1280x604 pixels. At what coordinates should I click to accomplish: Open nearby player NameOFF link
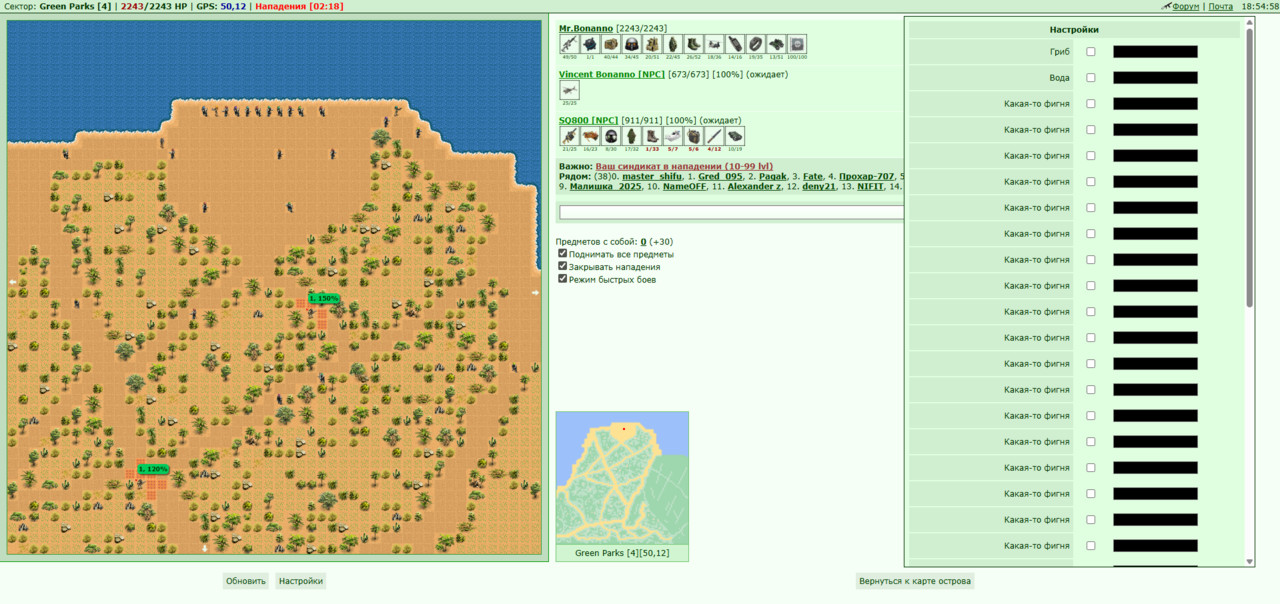[684, 186]
